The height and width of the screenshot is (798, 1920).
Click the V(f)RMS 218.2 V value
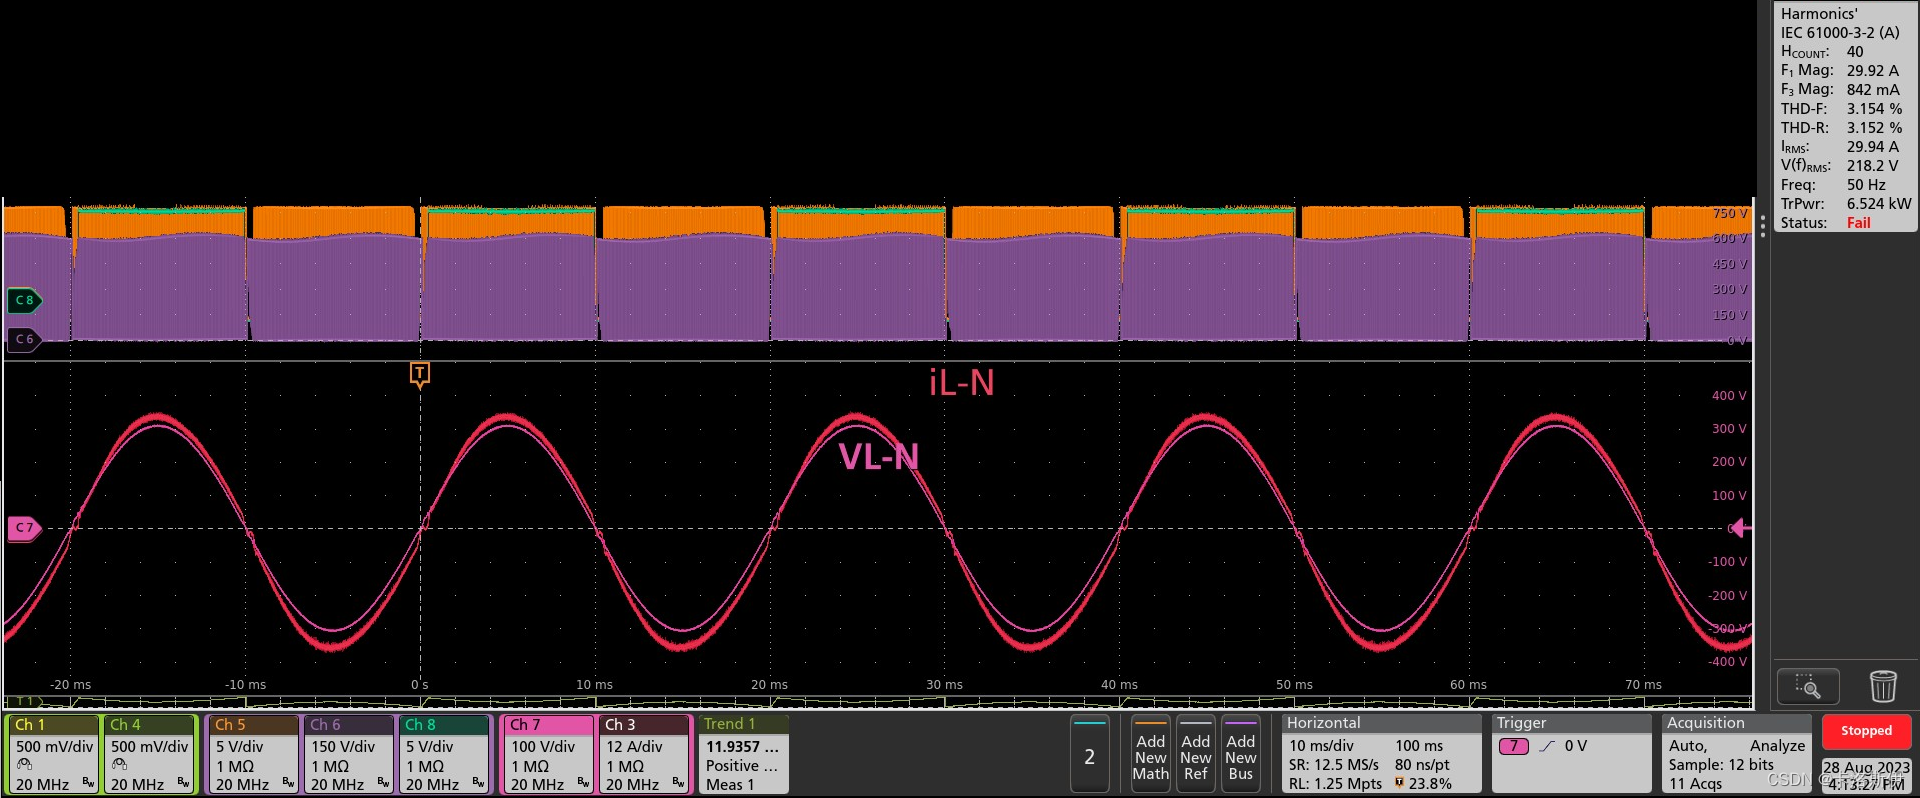(1872, 166)
